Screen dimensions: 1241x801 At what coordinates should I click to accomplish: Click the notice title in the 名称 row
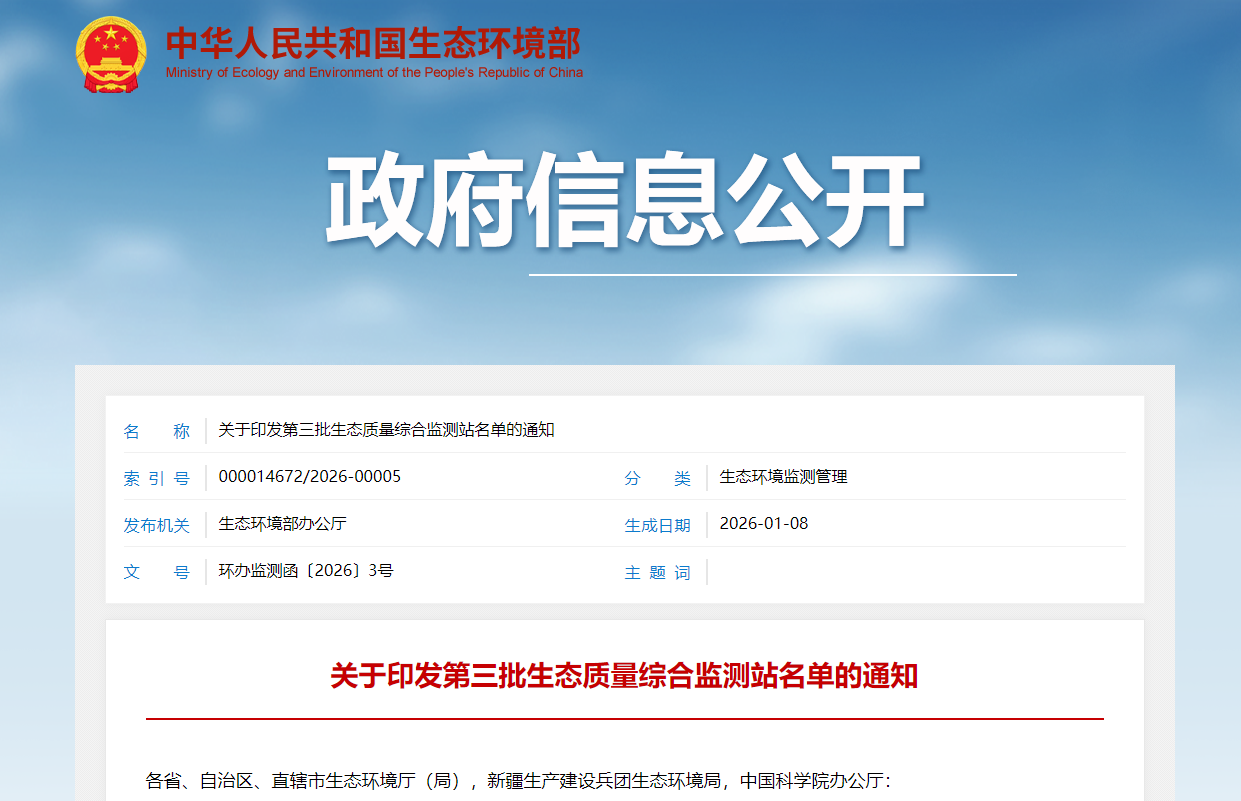[386, 430]
